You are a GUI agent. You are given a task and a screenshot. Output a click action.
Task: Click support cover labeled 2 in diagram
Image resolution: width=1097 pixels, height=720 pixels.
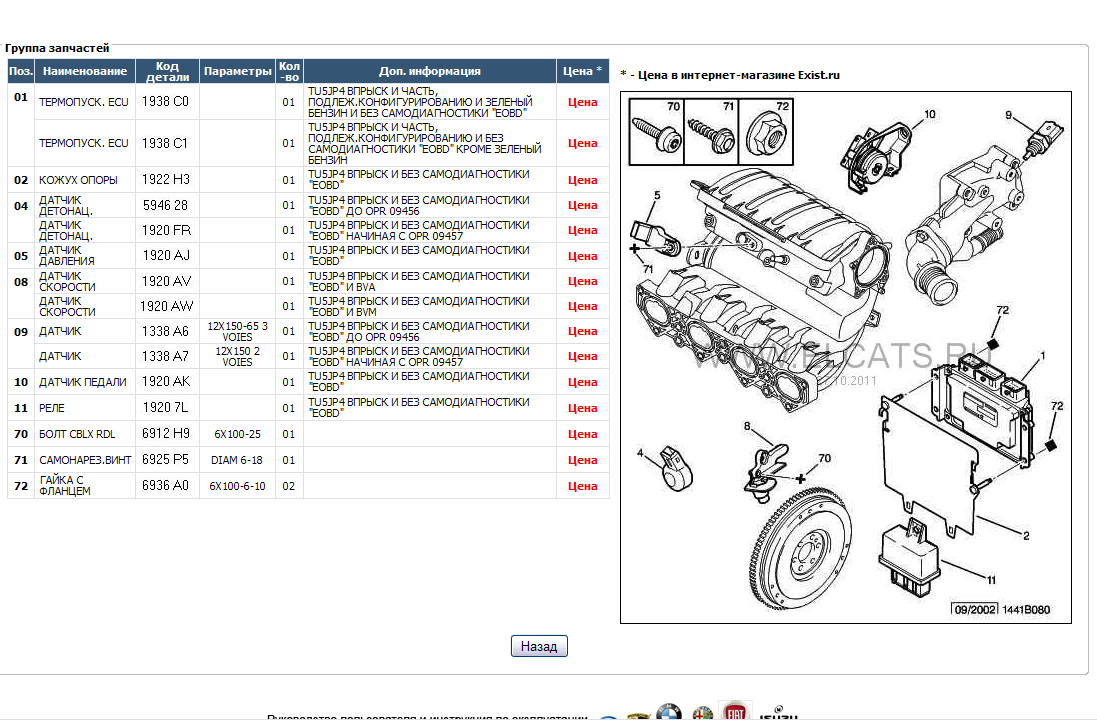[x=930, y=469]
